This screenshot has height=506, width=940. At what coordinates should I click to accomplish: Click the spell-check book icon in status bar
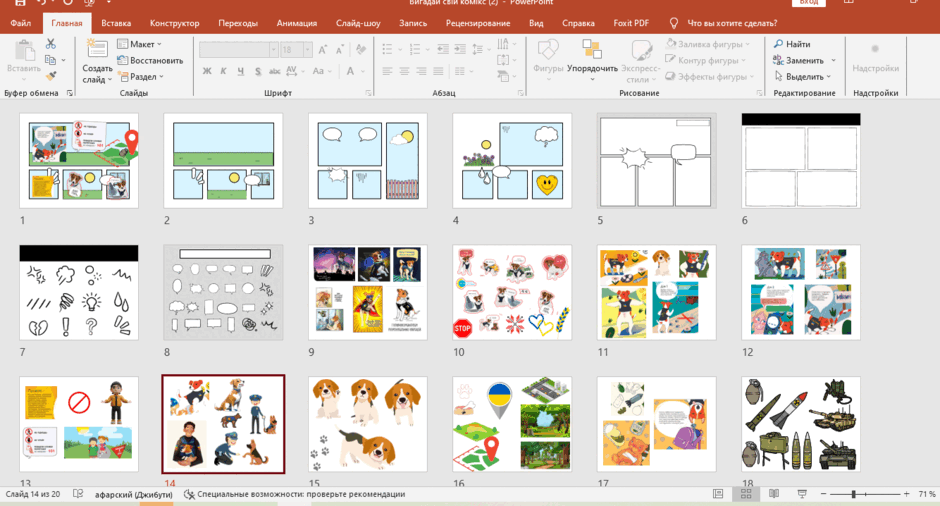tap(78, 494)
